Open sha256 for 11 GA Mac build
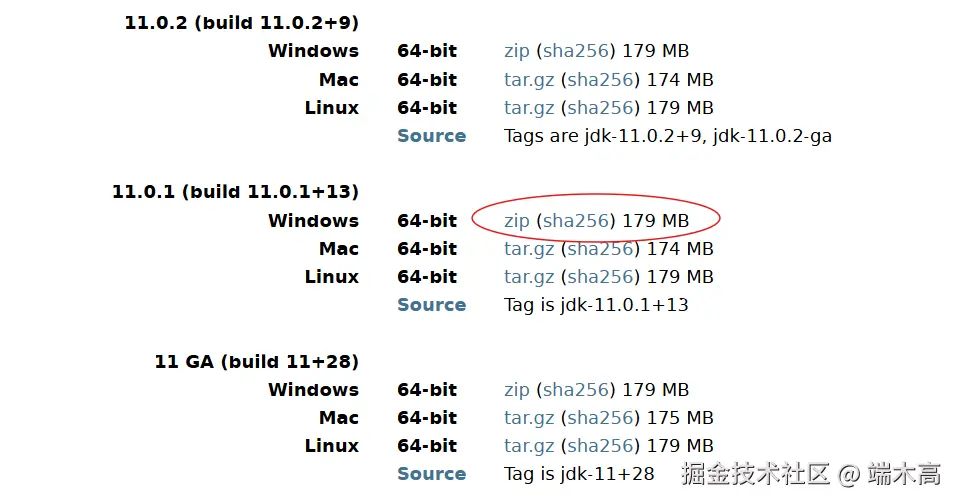The height and width of the screenshot is (504, 958). click(601, 418)
